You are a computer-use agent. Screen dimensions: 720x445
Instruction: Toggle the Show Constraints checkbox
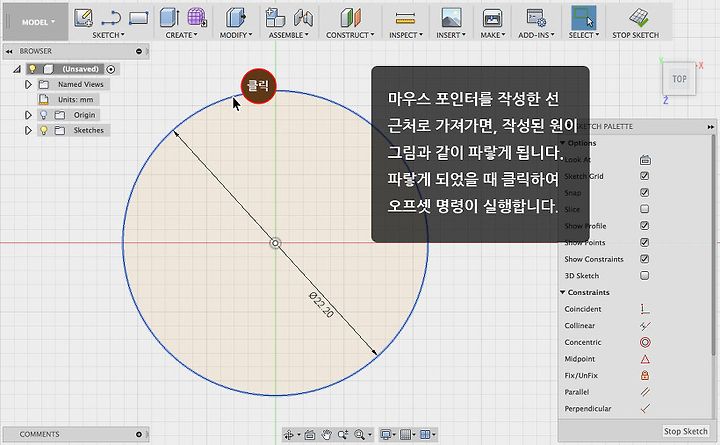coord(645,259)
